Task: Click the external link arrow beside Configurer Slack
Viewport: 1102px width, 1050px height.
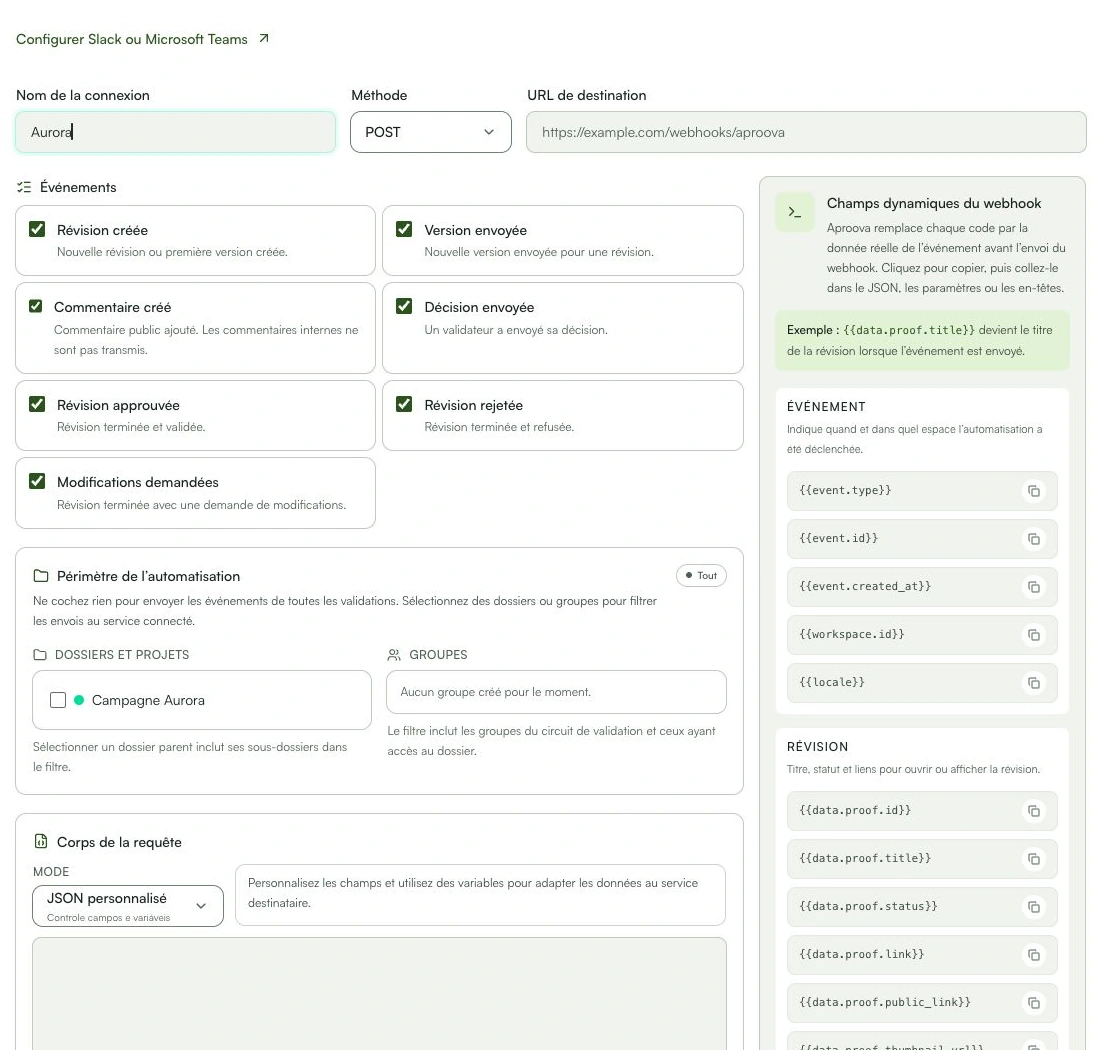Action: pos(264,39)
